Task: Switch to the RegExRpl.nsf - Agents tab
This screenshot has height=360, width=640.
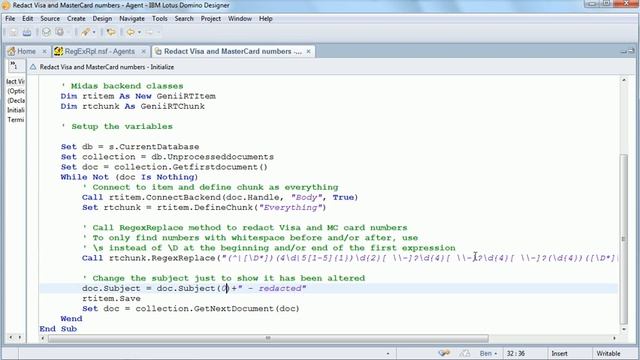Action: [100, 51]
